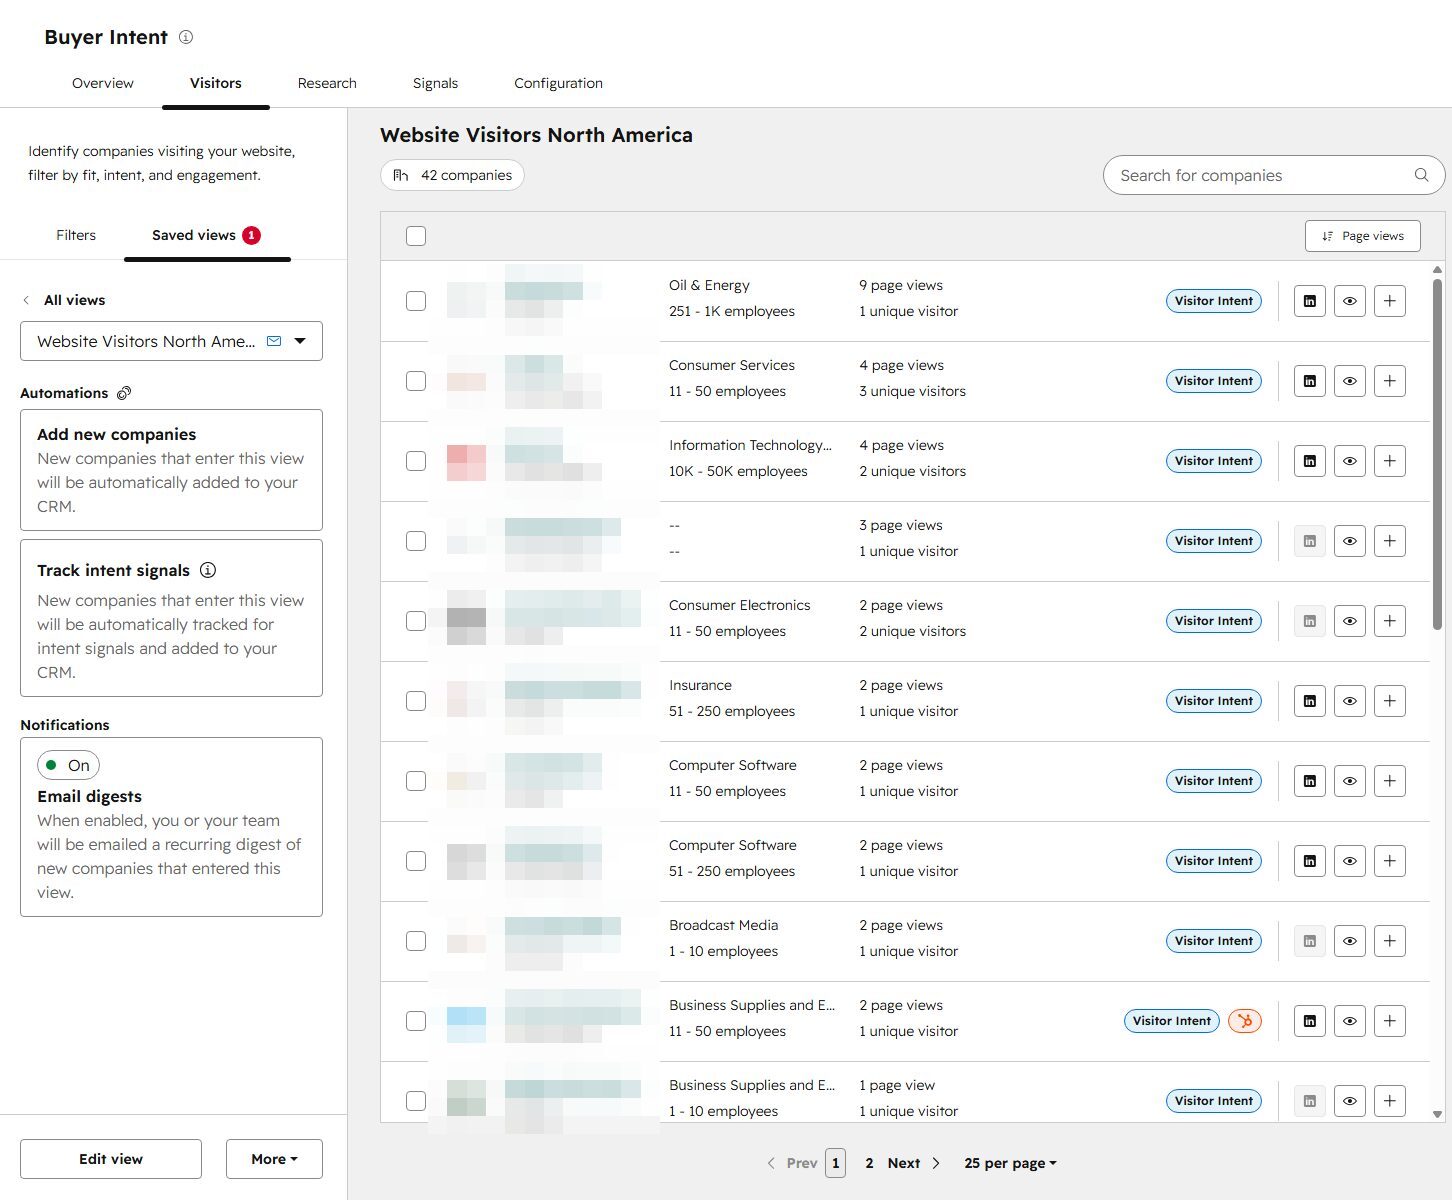Add the Oil & Energy company with plus

pos(1390,301)
